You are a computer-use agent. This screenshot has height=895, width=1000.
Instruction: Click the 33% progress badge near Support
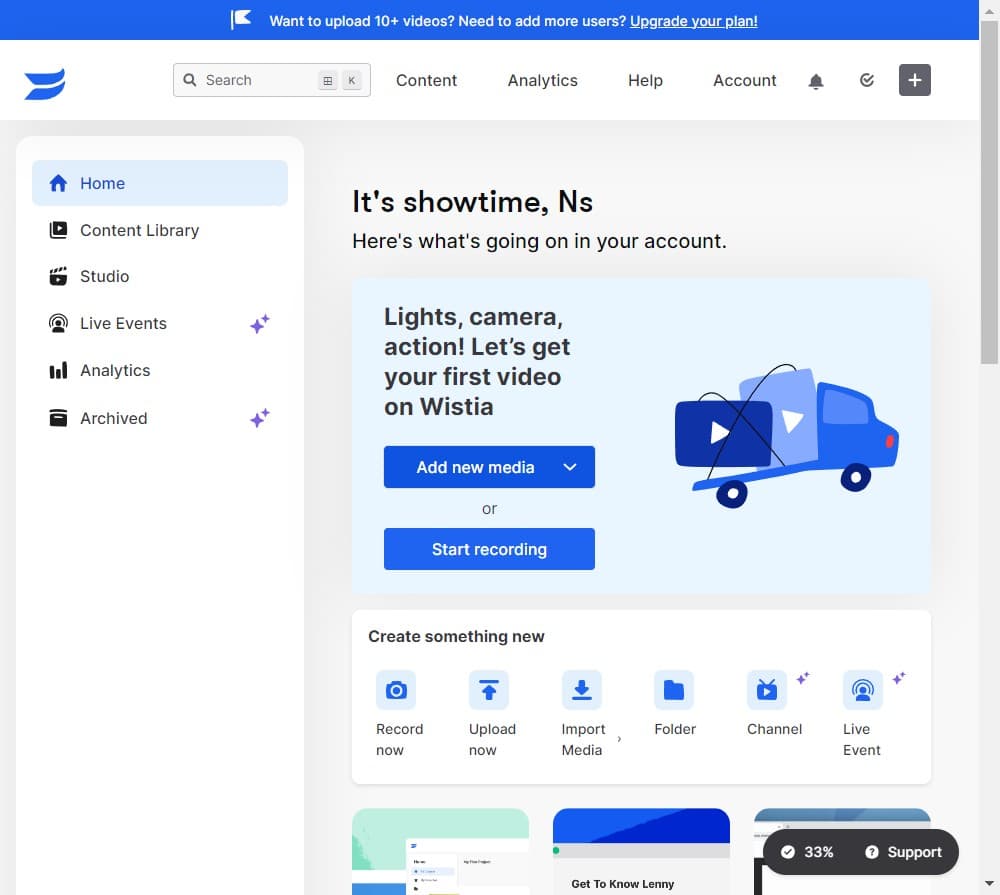tap(806, 852)
